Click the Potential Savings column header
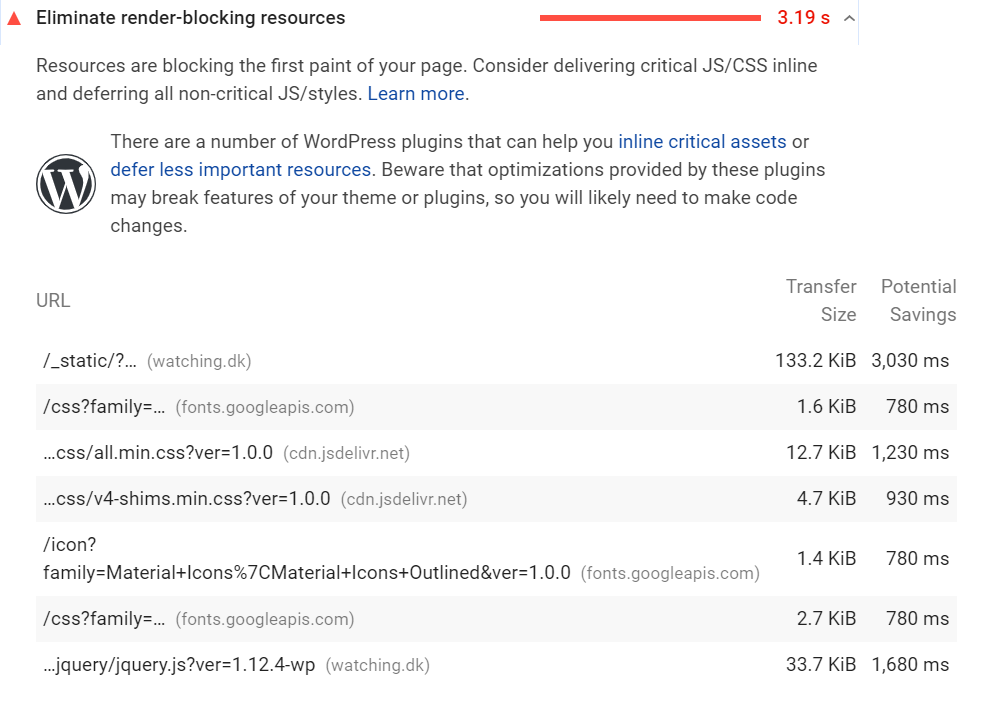This screenshot has height=702, width=999. click(x=918, y=301)
